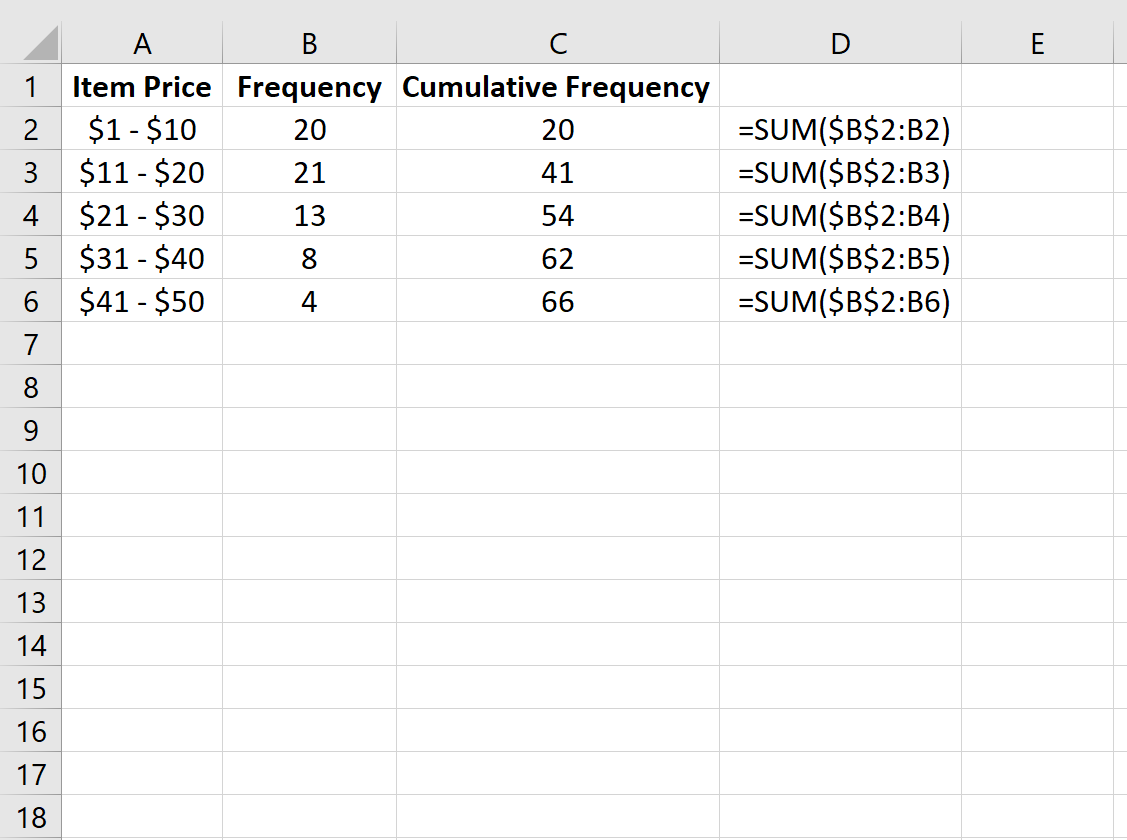Click the Frequency header cell

[309, 87]
